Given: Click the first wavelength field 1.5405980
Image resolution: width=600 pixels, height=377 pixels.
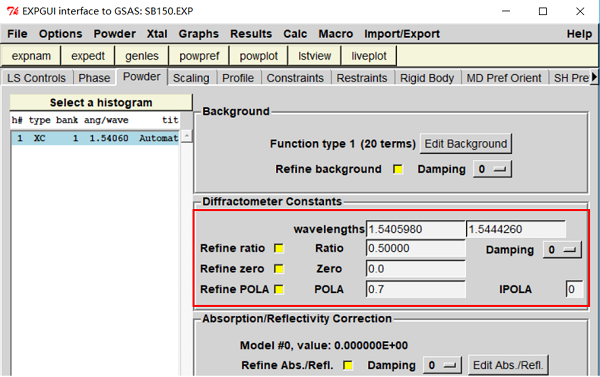Looking at the screenshot, I should (x=416, y=229).
